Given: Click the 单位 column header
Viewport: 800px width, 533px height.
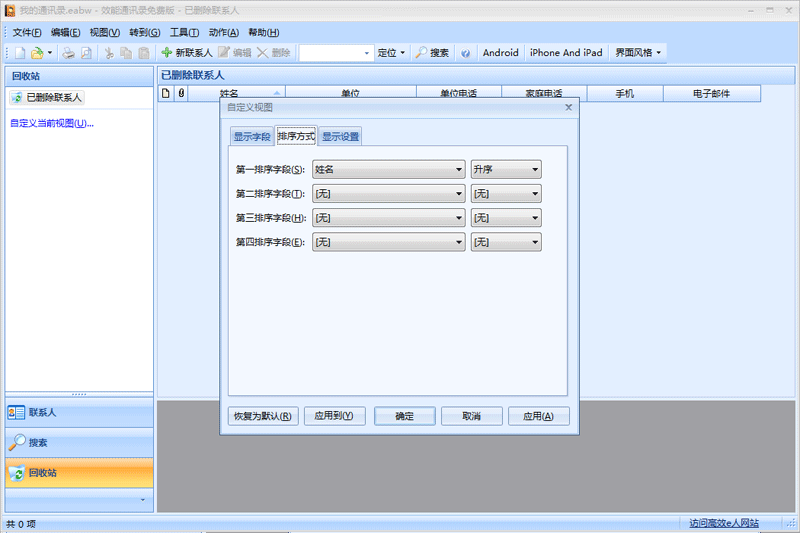Looking at the screenshot, I should click(351, 91).
